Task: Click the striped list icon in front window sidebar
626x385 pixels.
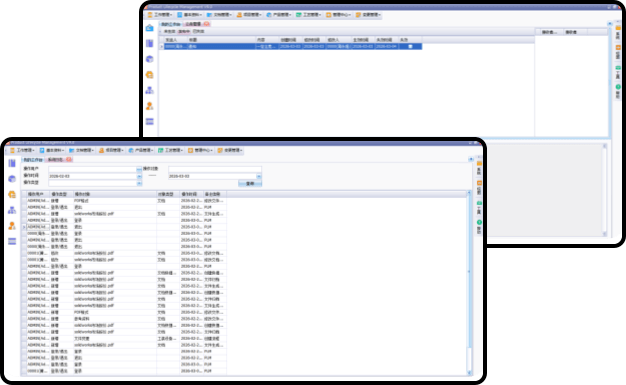Action: (12, 241)
